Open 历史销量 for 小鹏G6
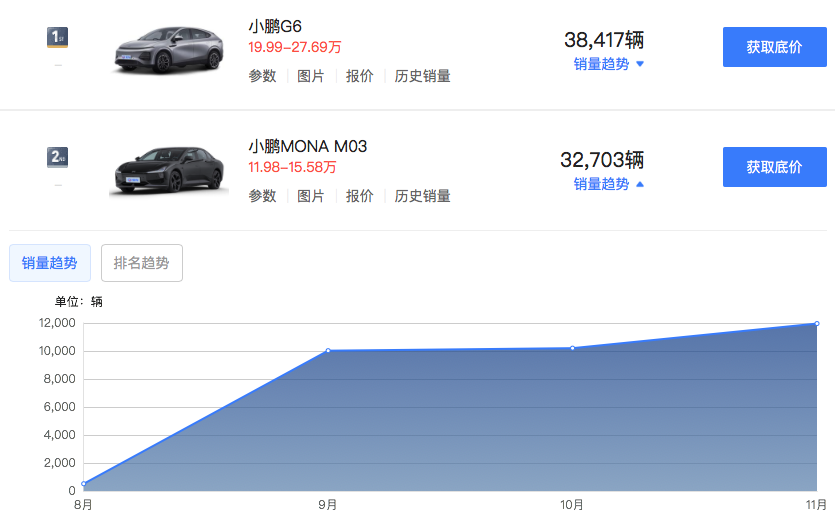Screen dimensions: 835x523 coord(422,76)
